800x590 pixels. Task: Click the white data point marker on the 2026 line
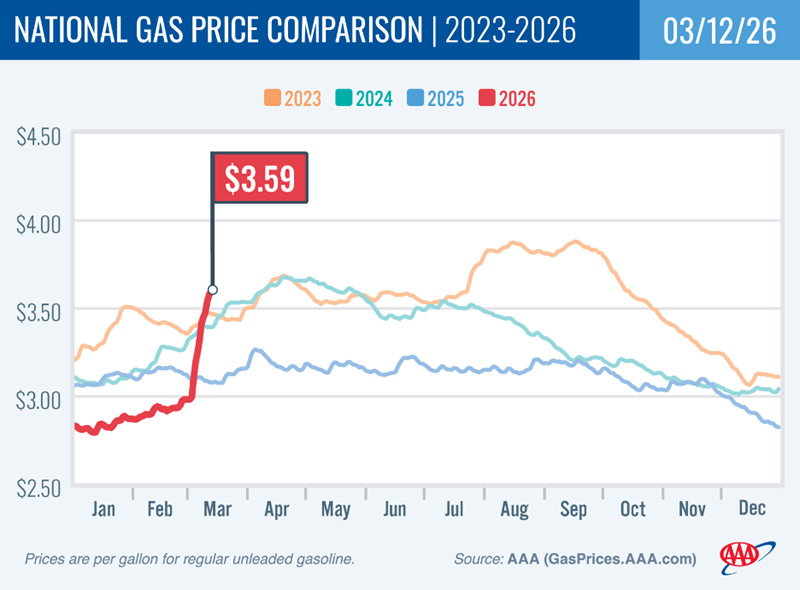212,290
